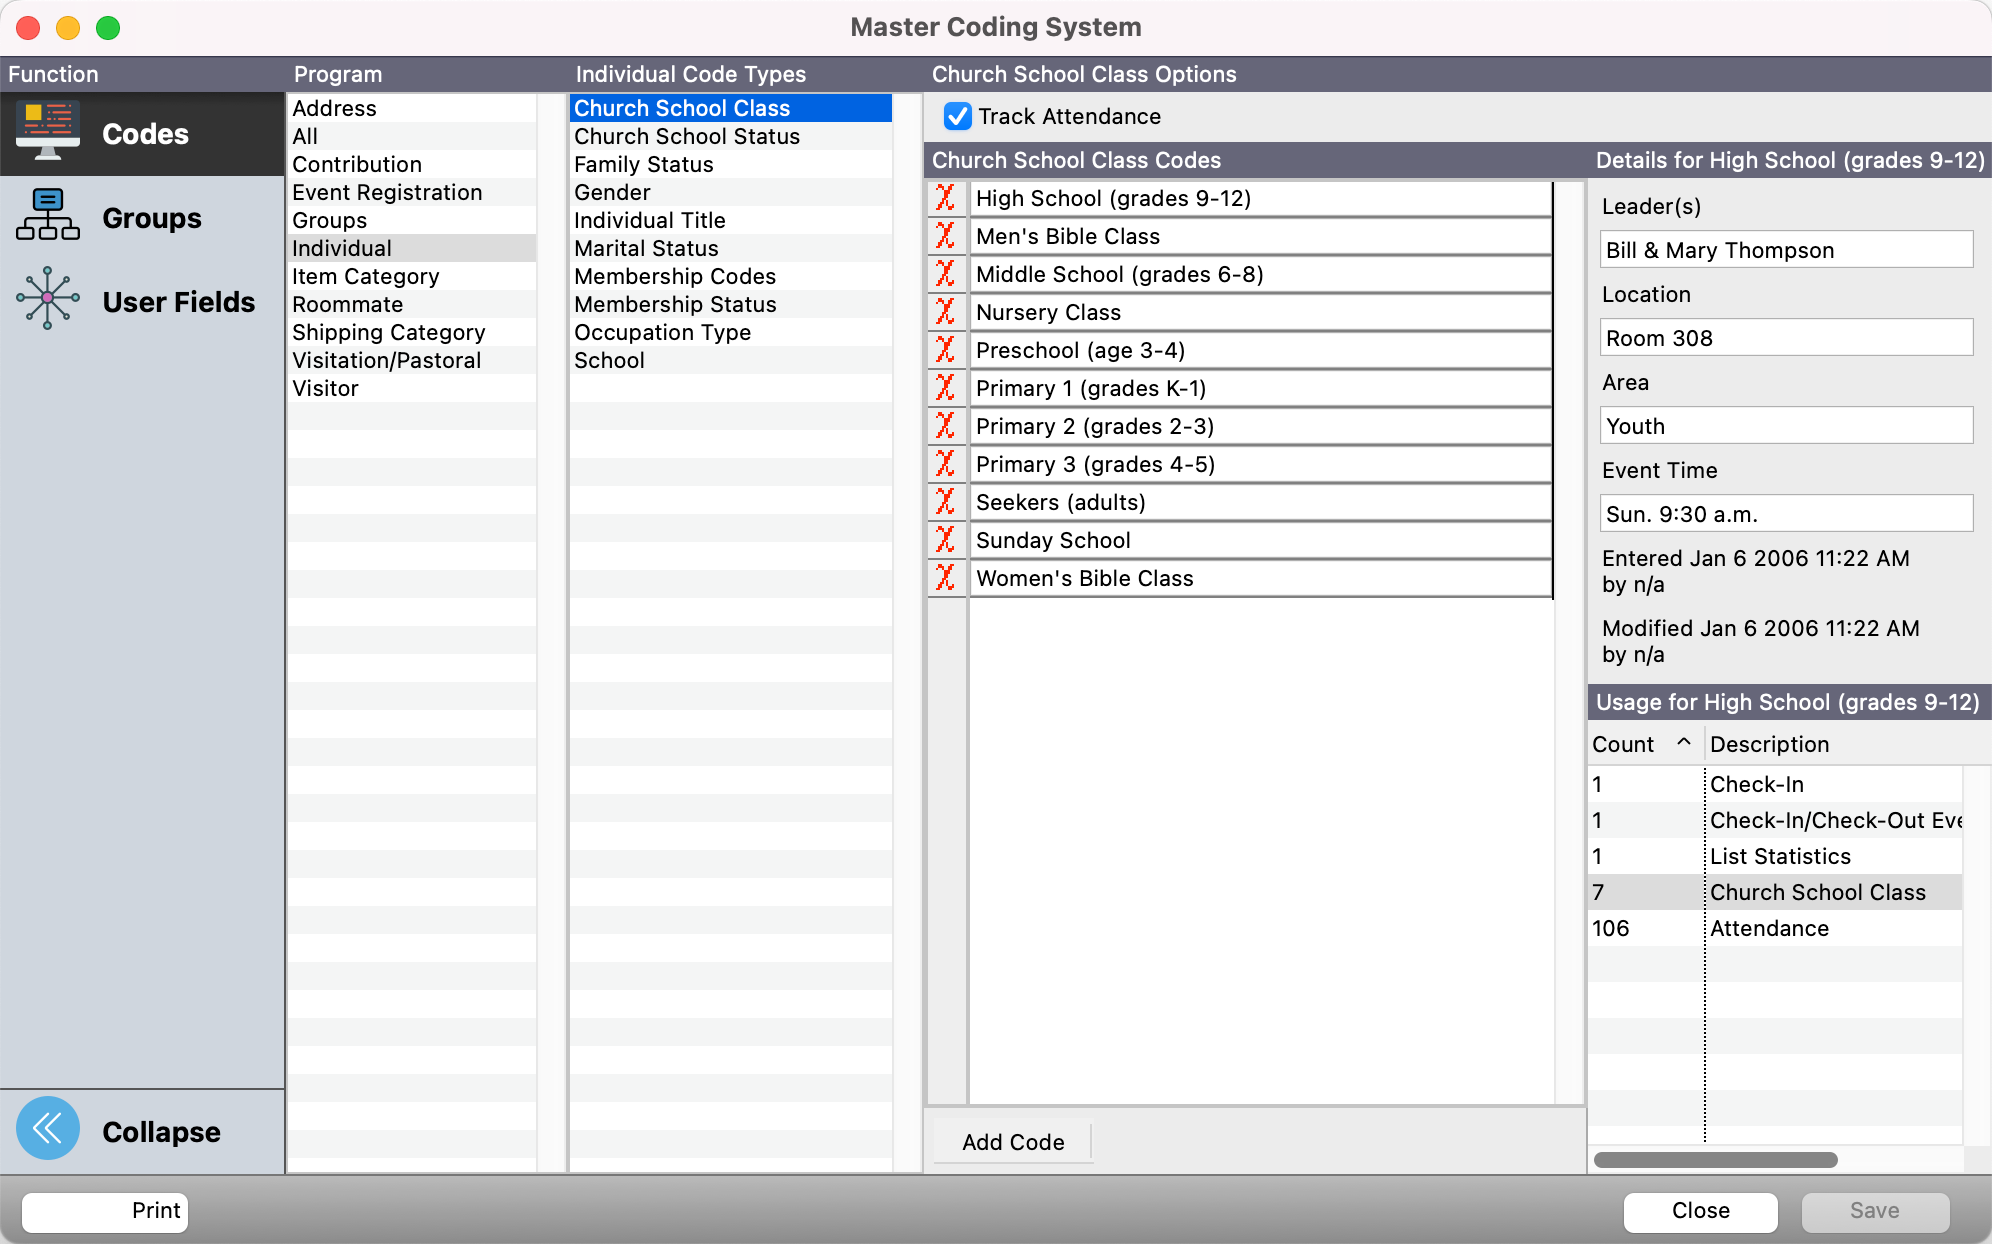1992x1244 pixels.
Task: Uncheck the Track Attendance checkbox
Action: (957, 116)
